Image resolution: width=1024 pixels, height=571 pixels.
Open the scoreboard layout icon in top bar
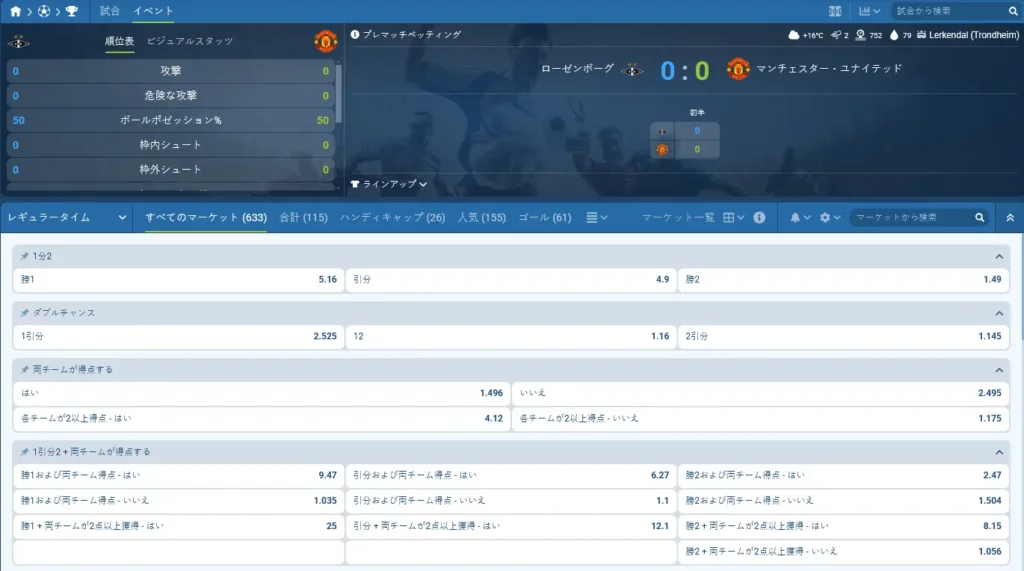[835, 11]
